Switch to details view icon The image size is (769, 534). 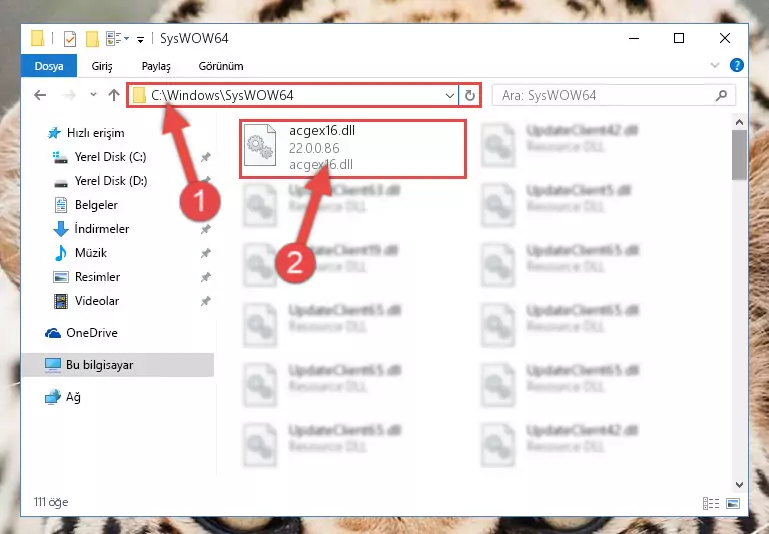pos(711,503)
